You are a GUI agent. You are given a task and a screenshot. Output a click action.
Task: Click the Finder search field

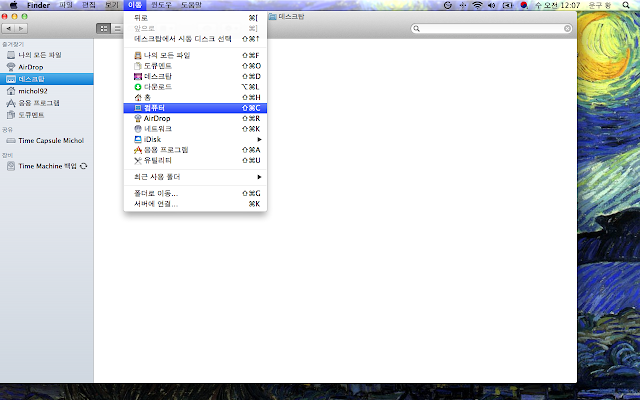tap(491, 29)
